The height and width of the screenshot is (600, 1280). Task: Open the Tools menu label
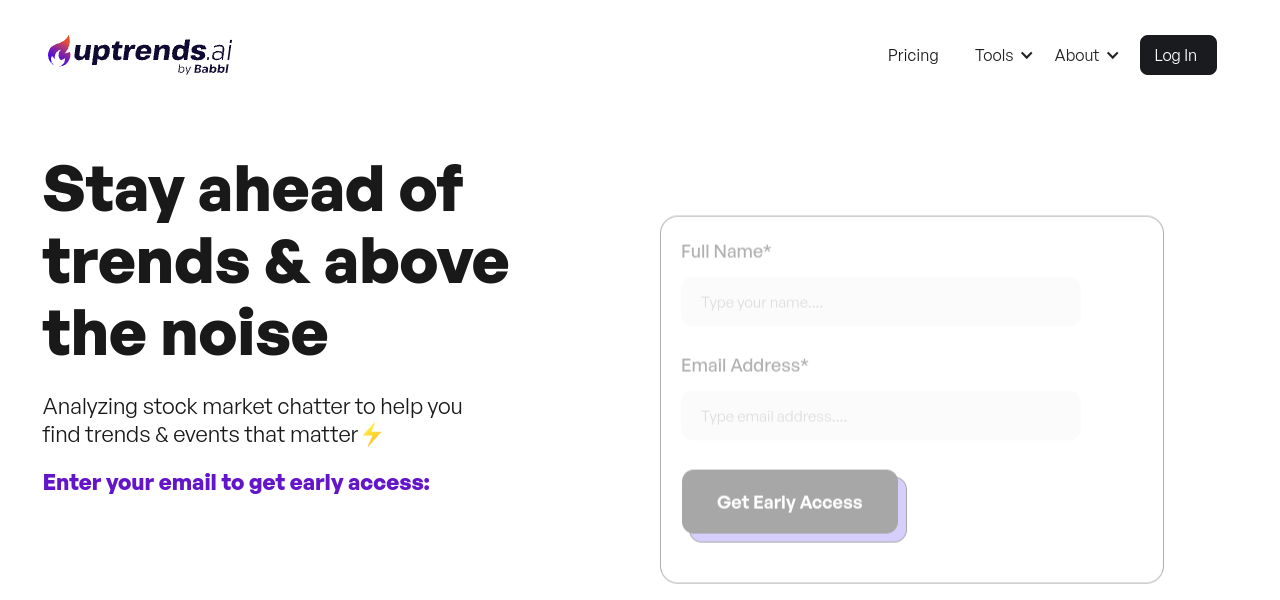993,55
